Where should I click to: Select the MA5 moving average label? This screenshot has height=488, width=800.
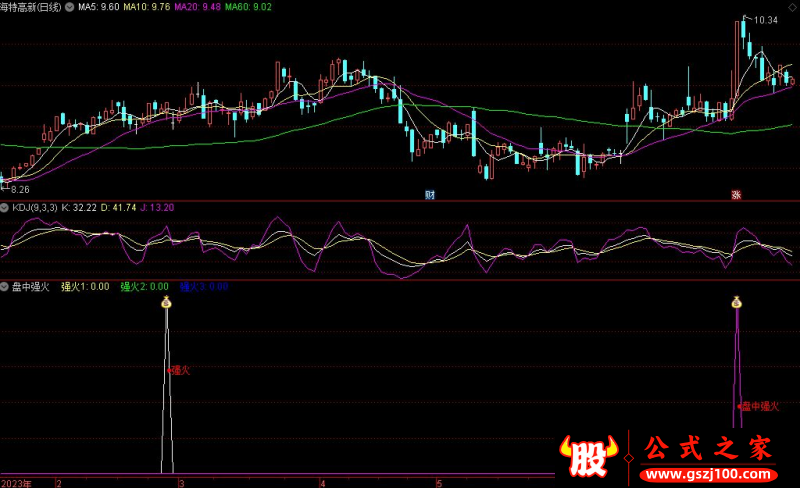tap(98, 7)
